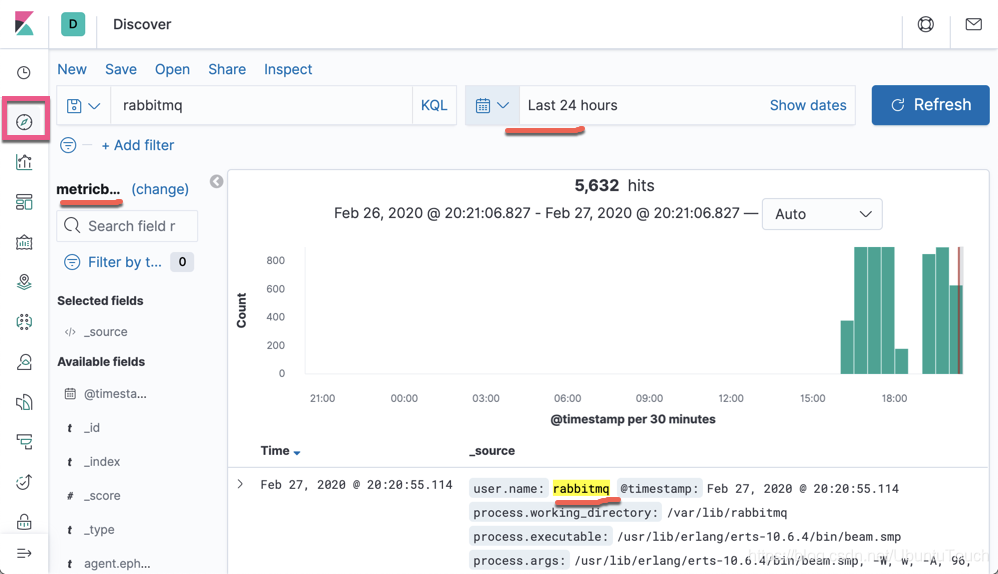Open the space selector D avatar
This screenshot has height=574, width=998.
(73, 24)
